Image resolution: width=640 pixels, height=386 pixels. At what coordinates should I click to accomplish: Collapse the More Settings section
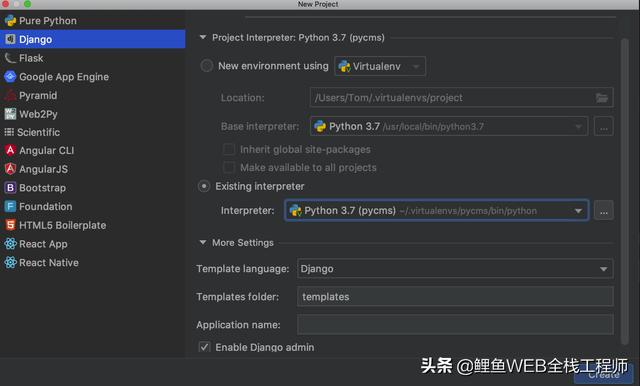pyautogui.click(x=203, y=242)
